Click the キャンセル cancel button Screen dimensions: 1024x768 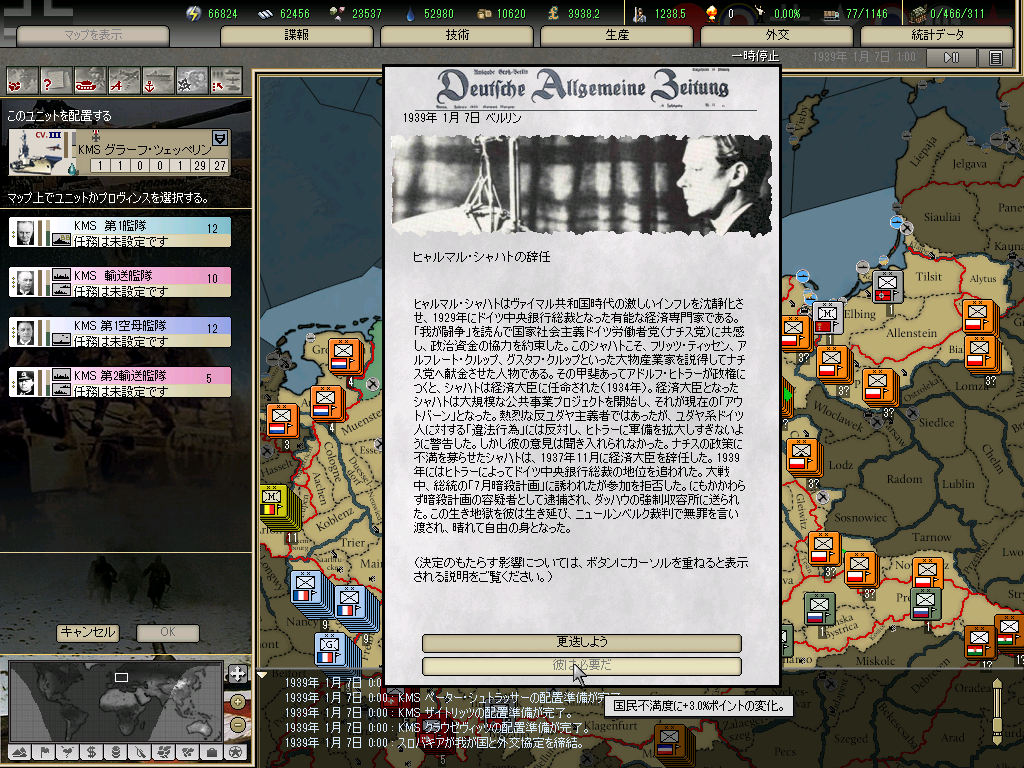click(x=88, y=632)
